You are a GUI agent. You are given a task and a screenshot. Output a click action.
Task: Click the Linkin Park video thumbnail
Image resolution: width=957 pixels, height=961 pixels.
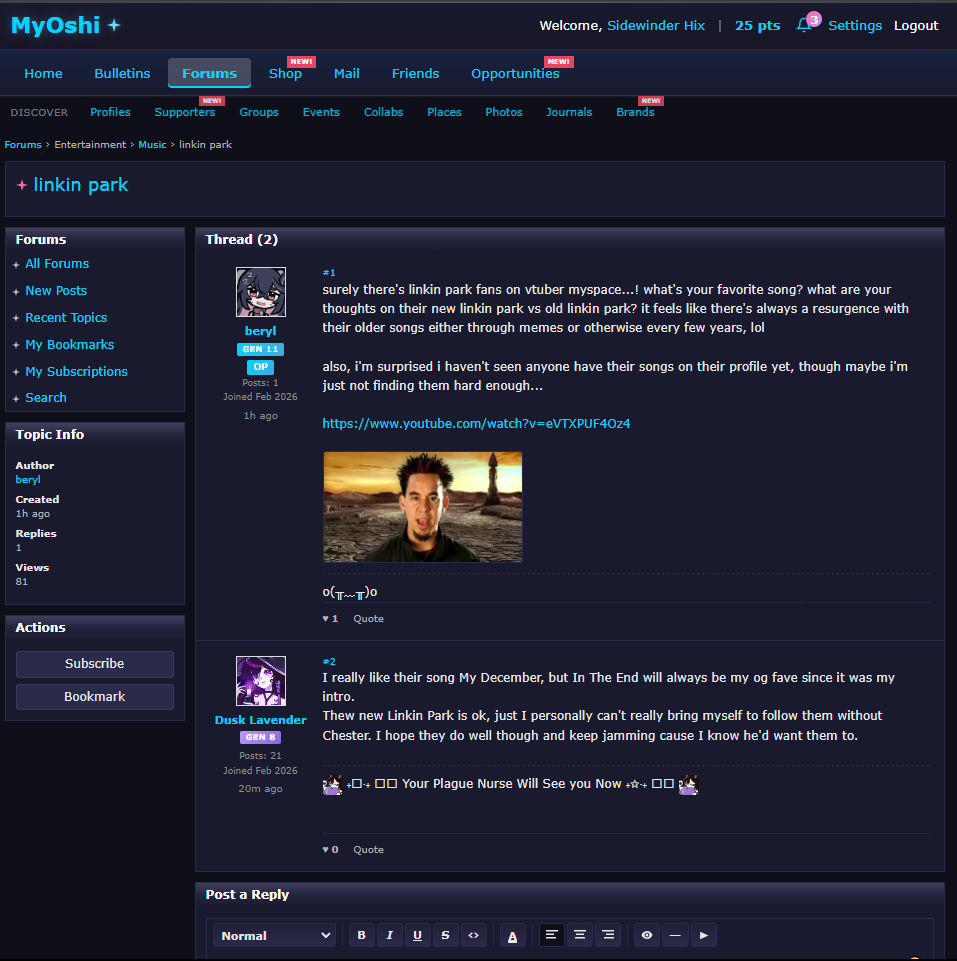point(422,506)
